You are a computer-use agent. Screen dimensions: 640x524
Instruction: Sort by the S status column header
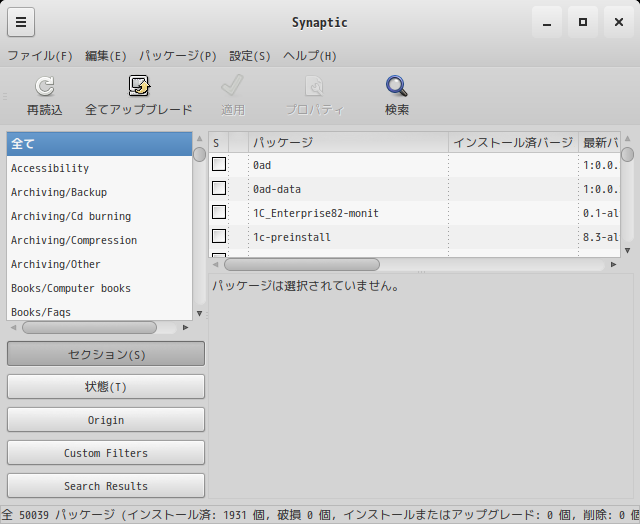[218, 142]
